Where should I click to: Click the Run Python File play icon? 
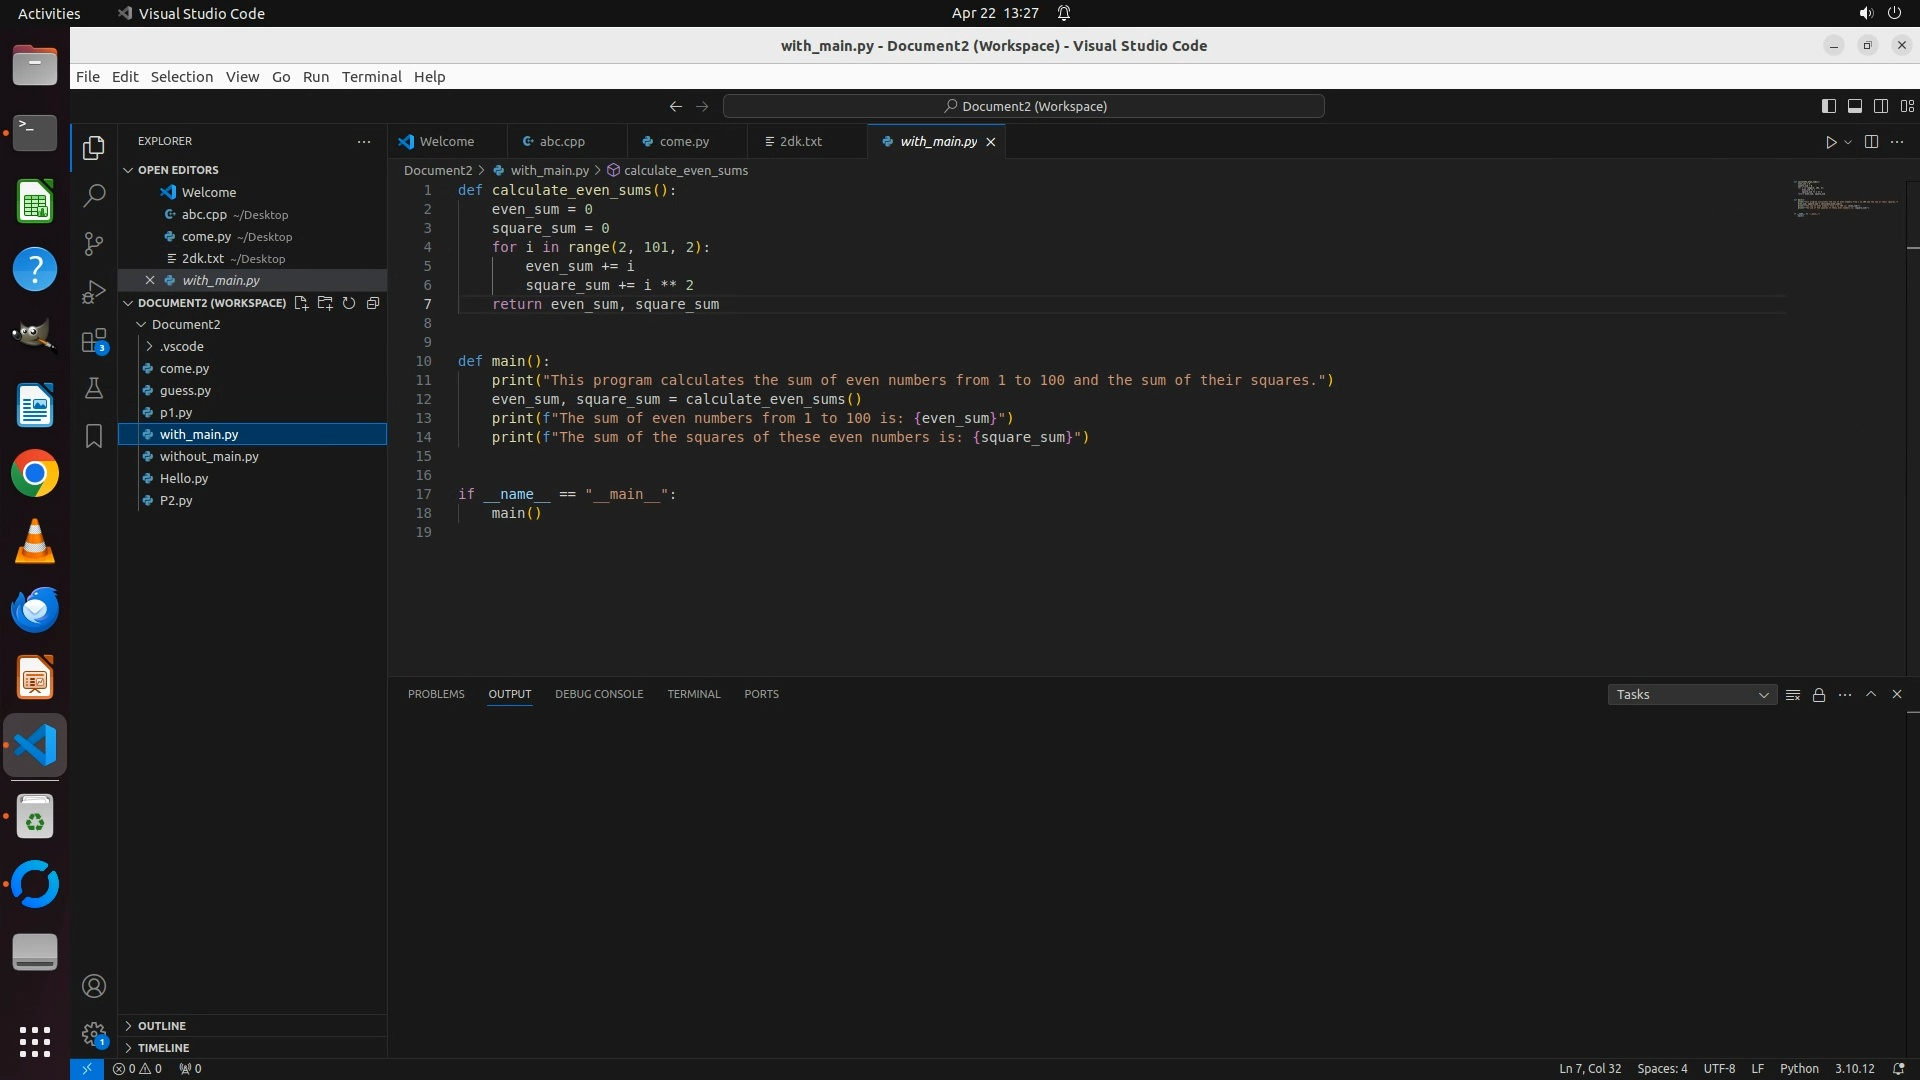pyautogui.click(x=1830, y=142)
